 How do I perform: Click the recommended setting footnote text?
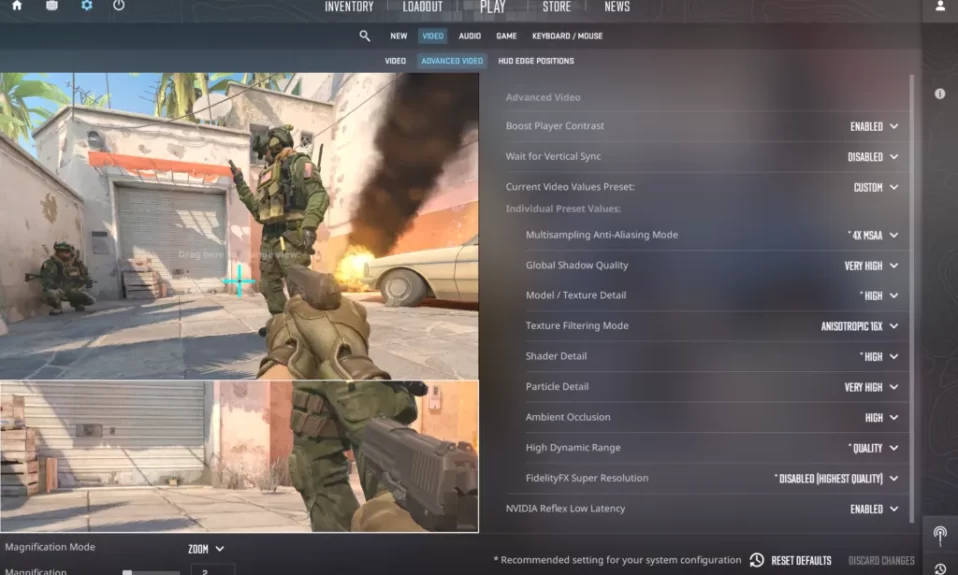(617, 560)
